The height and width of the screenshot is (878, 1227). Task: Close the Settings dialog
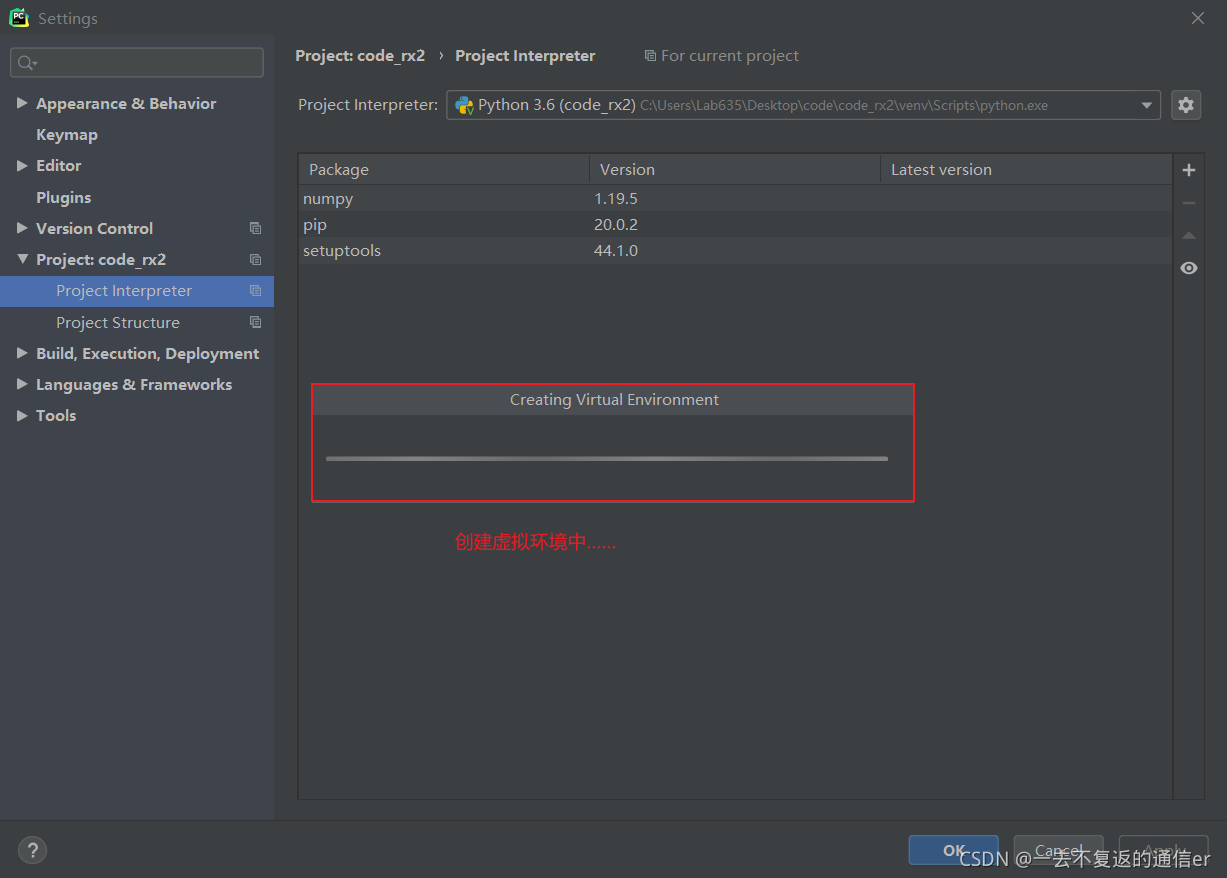tap(1197, 18)
